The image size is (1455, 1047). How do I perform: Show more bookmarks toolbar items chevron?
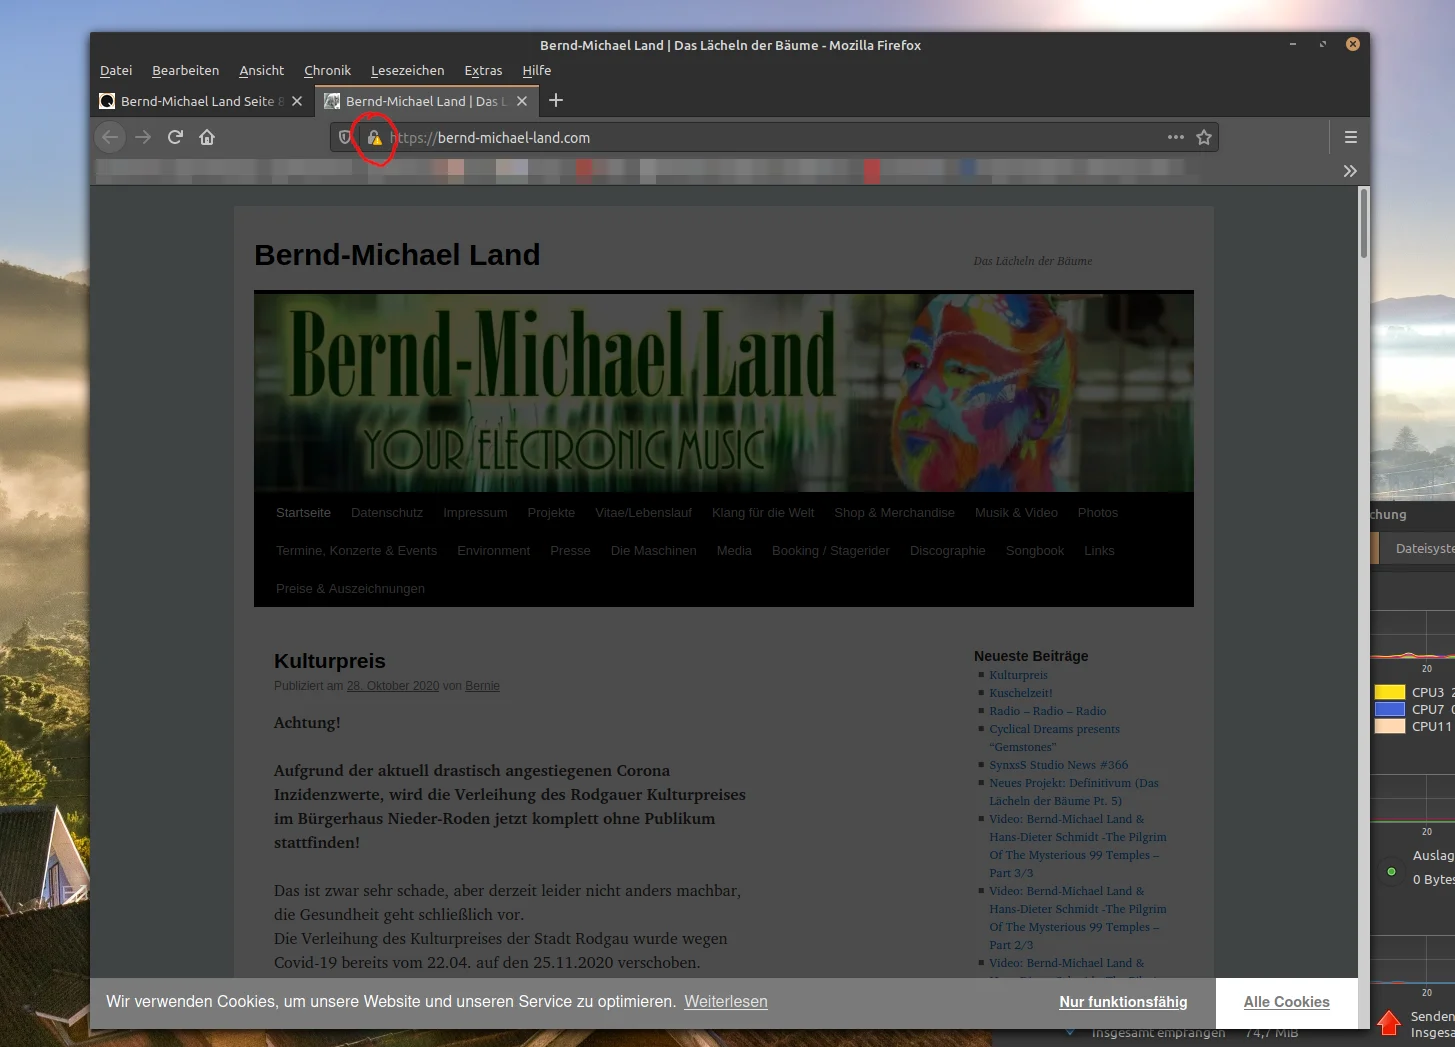click(1349, 171)
